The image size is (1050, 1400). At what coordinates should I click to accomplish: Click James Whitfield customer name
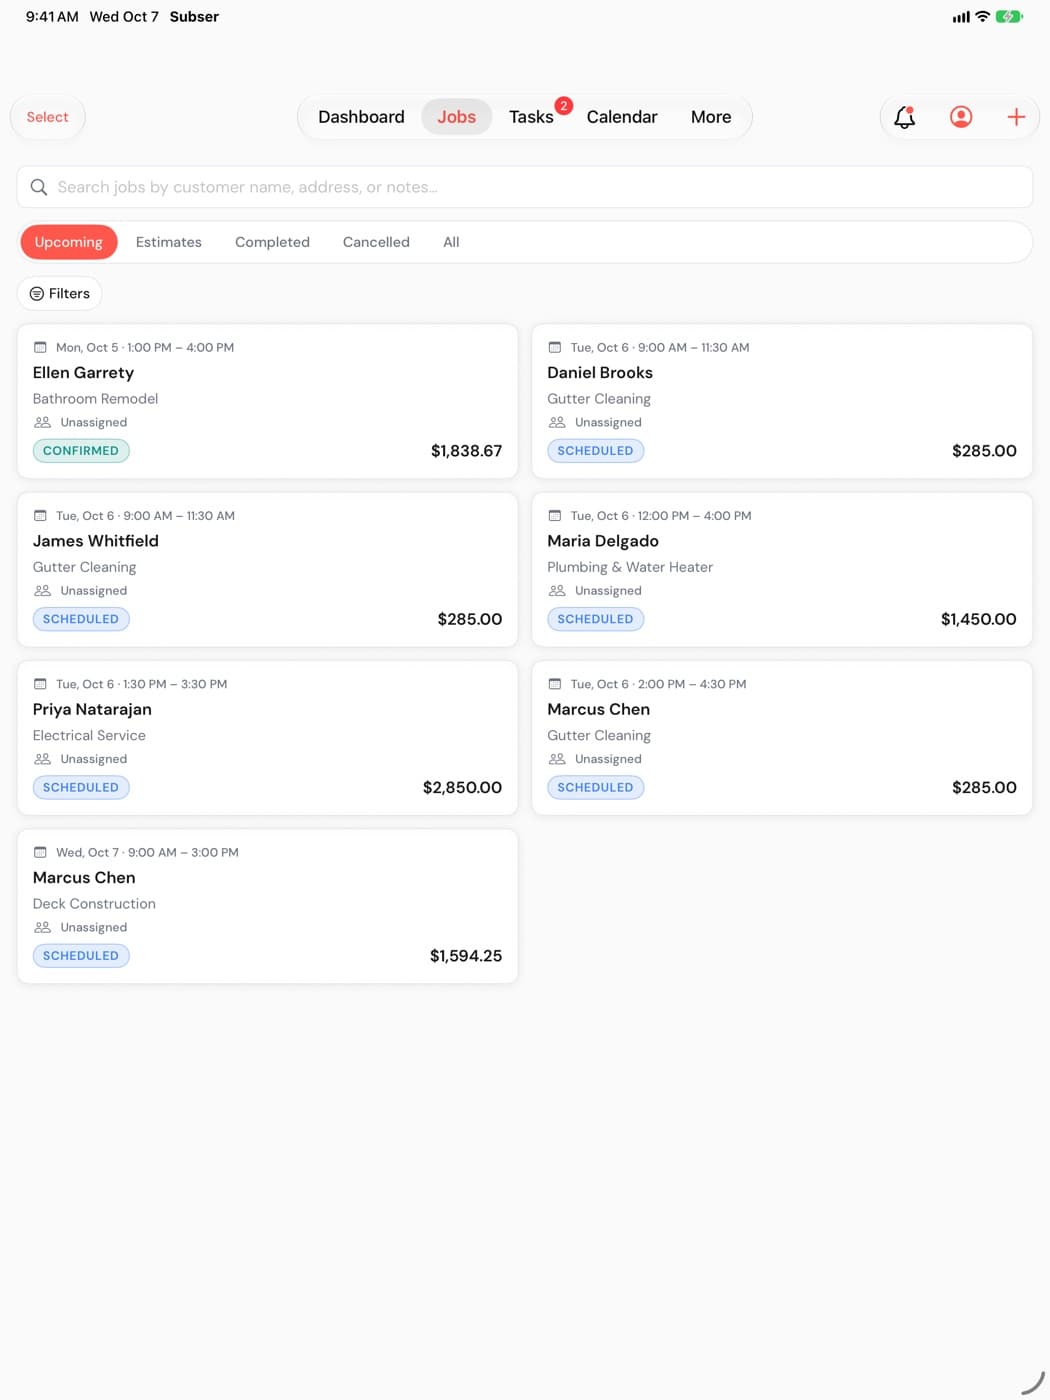click(96, 541)
